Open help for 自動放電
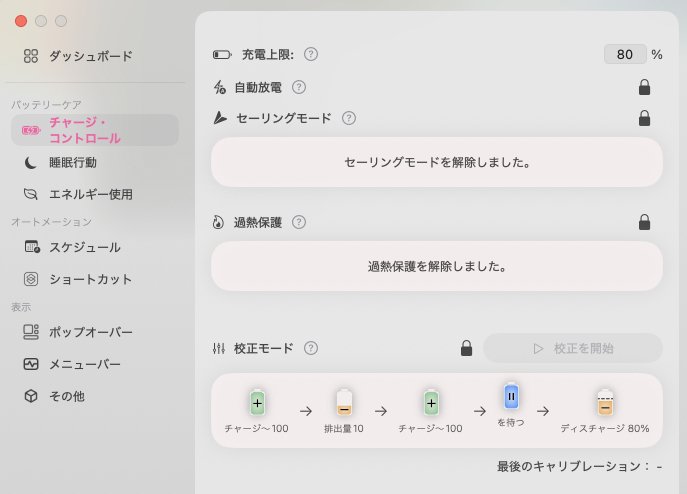The height and width of the screenshot is (494, 687). (x=299, y=87)
